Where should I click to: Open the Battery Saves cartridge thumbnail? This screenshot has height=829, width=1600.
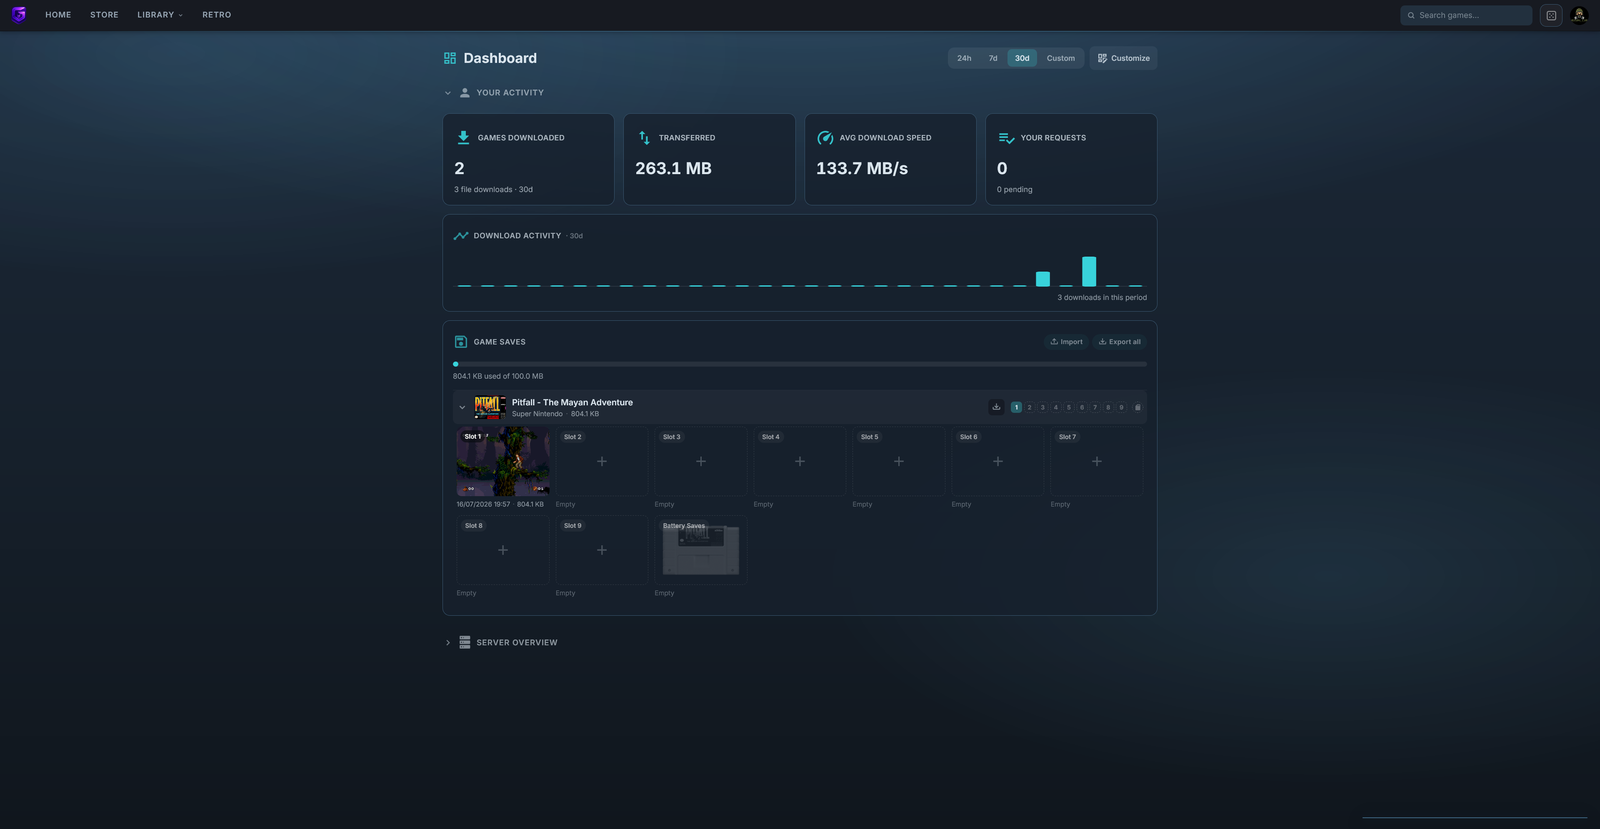point(701,550)
